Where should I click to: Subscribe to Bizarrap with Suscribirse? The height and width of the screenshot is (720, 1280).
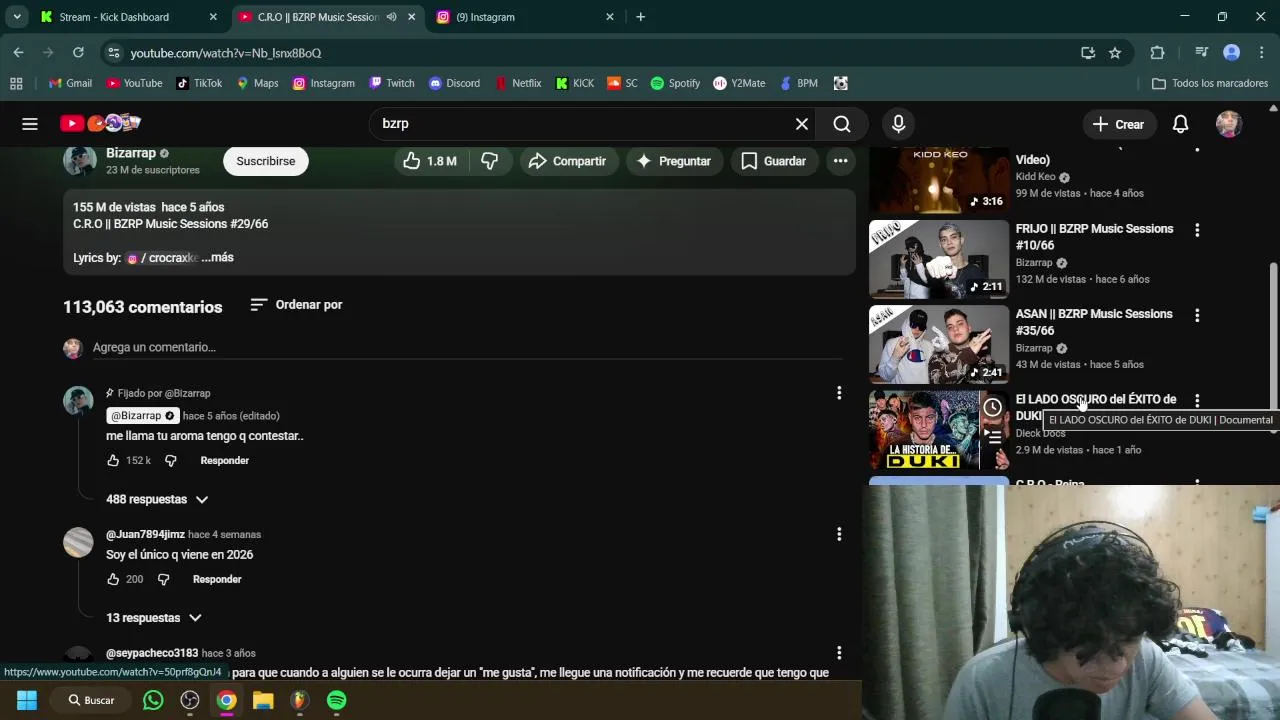point(265,161)
